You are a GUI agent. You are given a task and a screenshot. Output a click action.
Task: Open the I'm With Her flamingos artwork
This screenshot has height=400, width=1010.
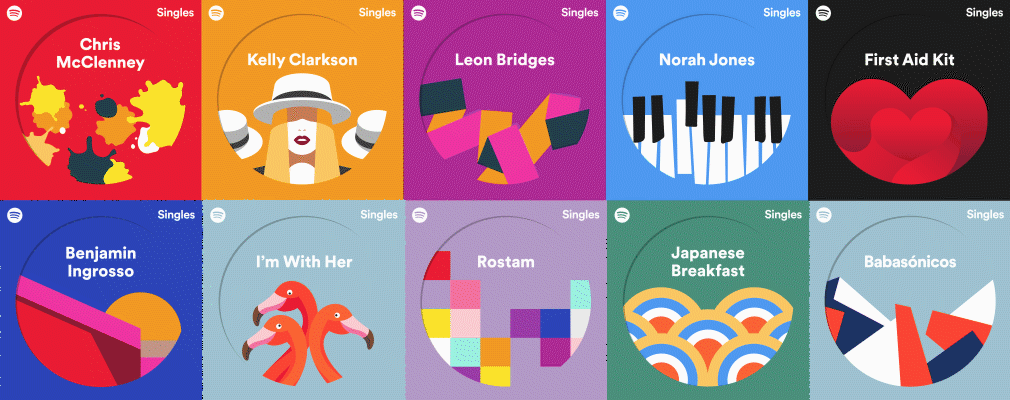[308, 333]
